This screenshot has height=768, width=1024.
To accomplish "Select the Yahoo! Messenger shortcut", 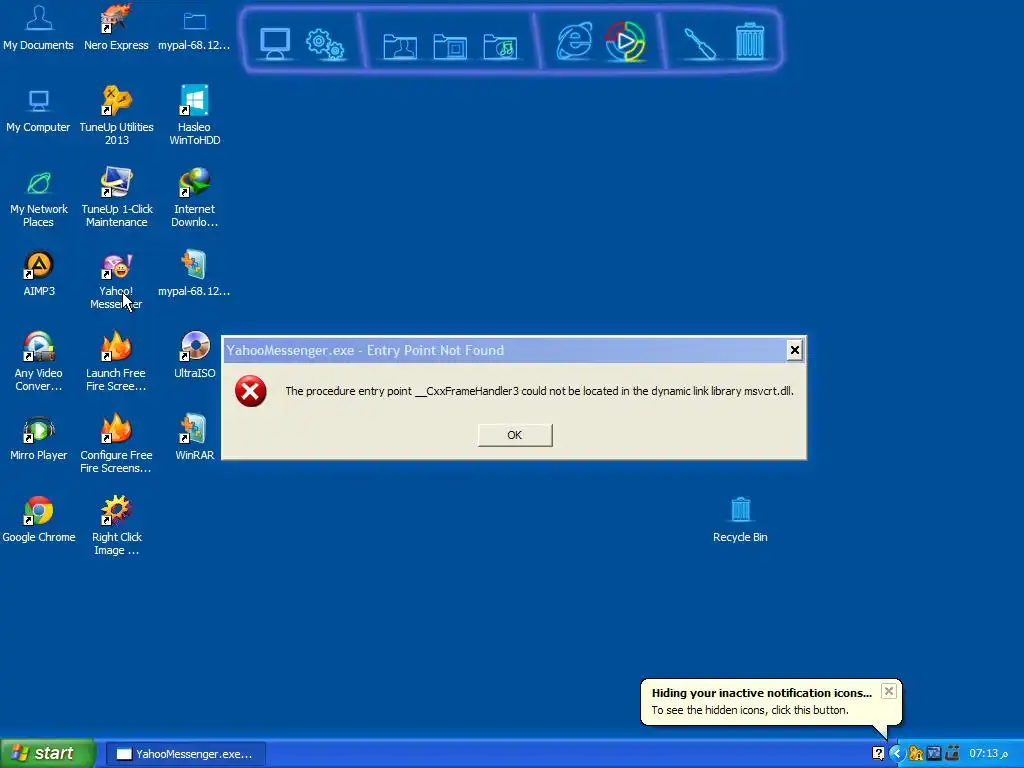I will coord(116,281).
